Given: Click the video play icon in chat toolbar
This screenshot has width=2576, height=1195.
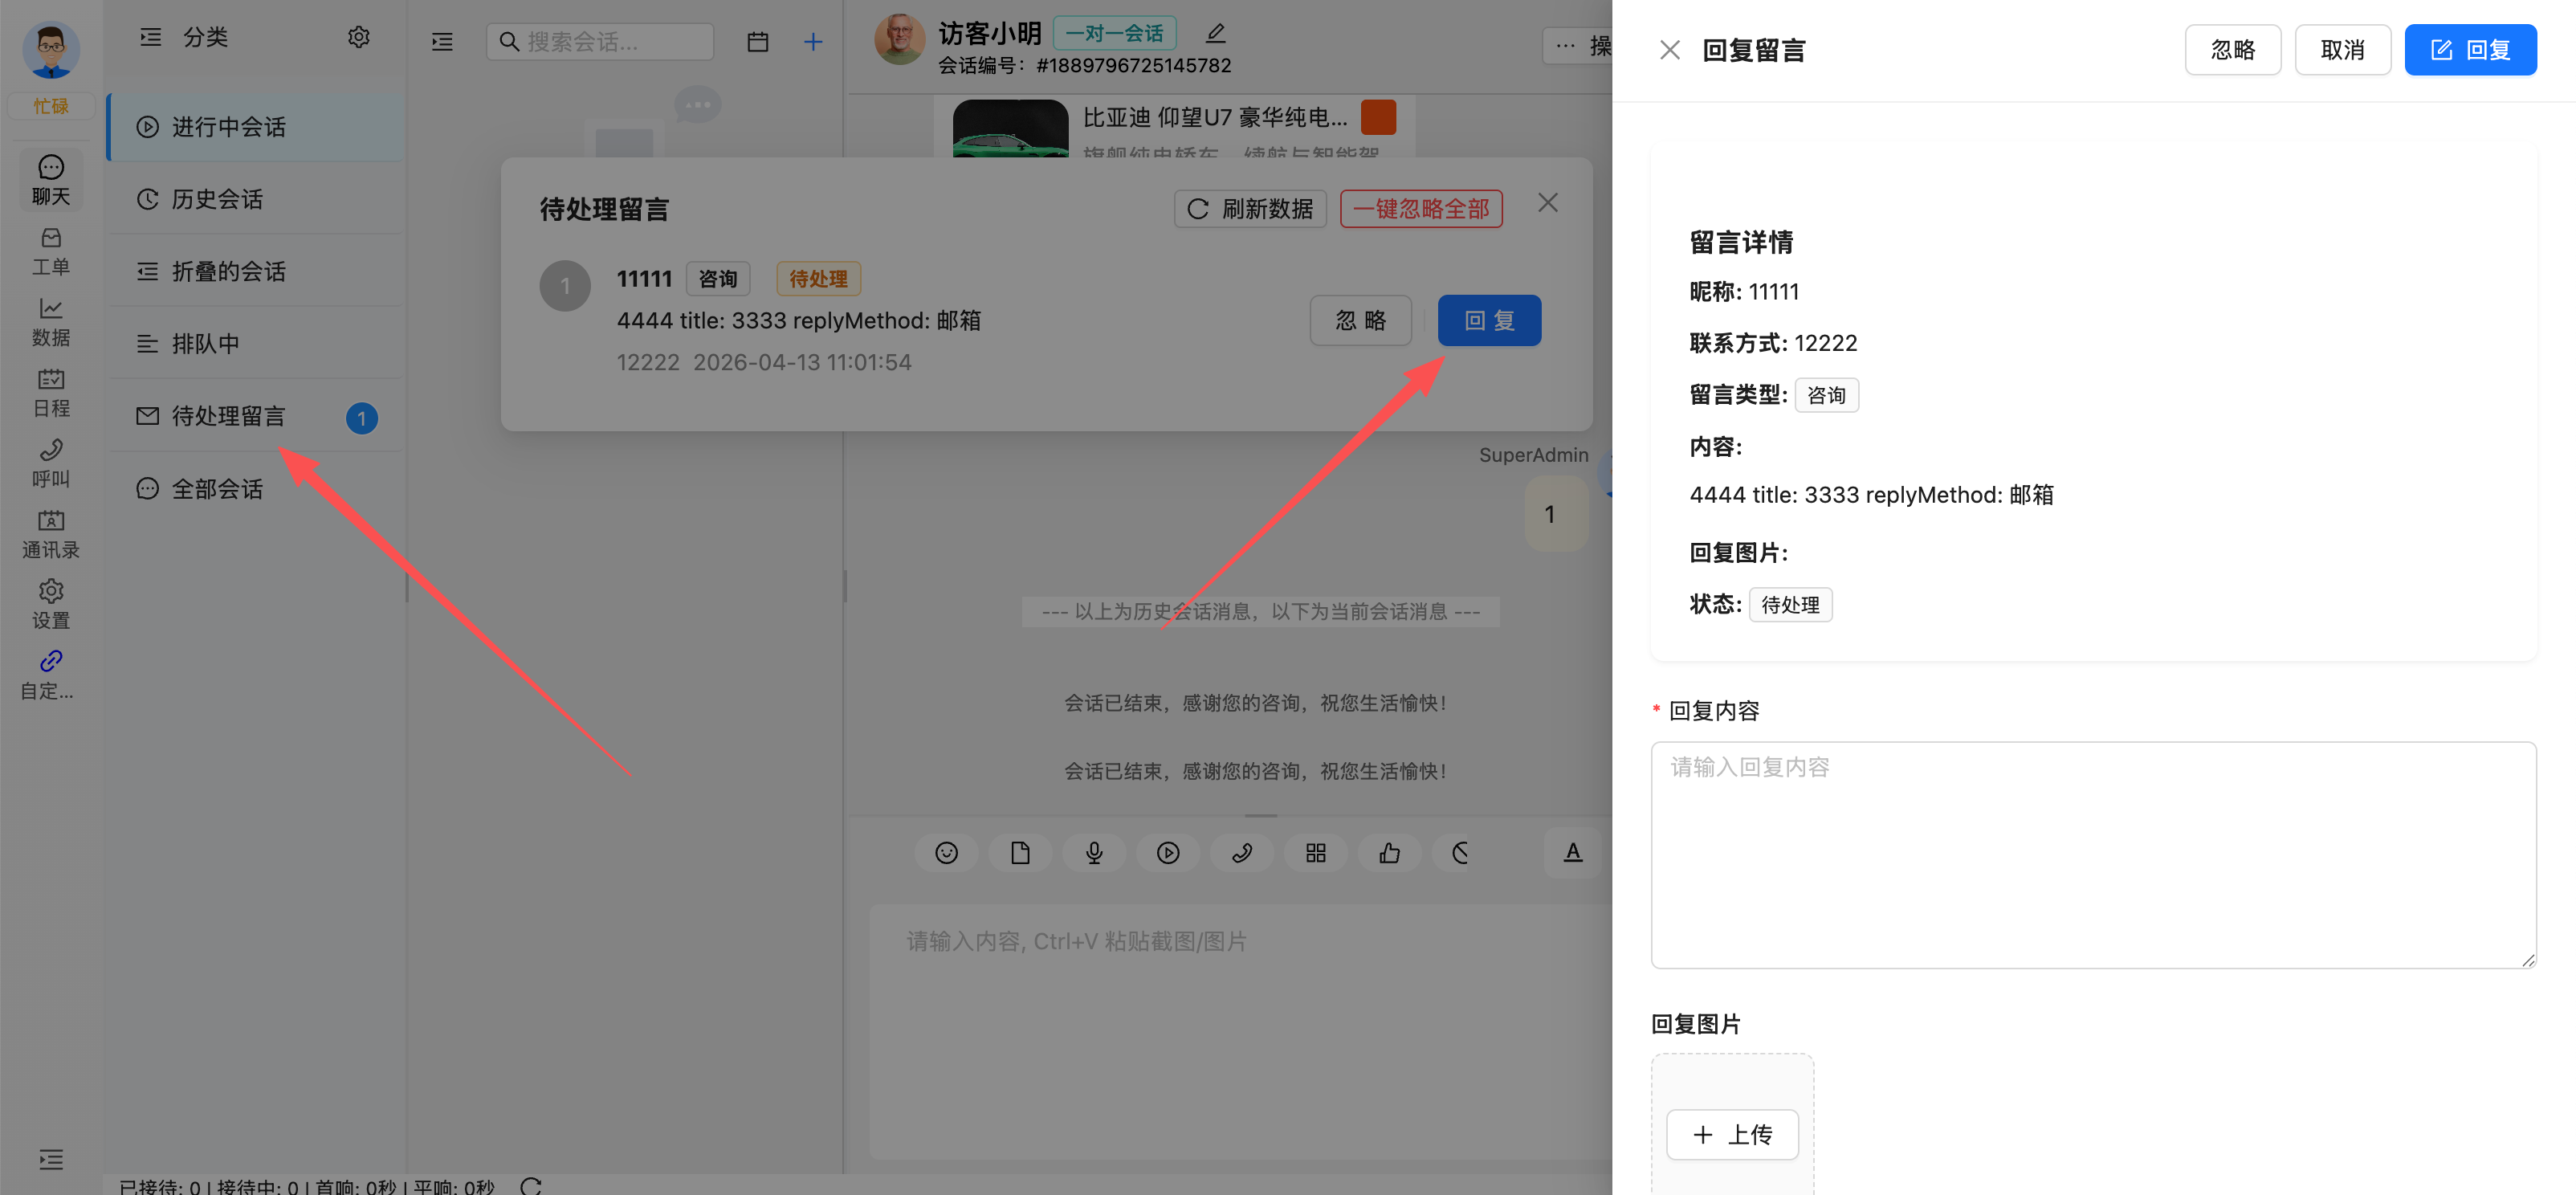Looking at the screenshot, I should 1168,853.
